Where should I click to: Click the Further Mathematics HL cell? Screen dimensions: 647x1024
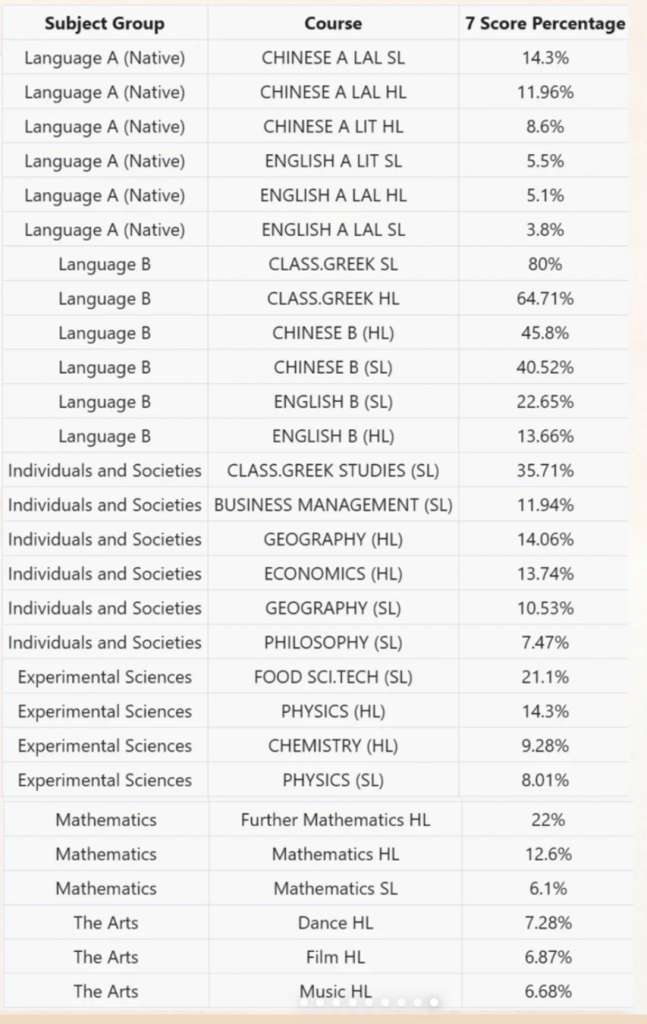(335, 820)
